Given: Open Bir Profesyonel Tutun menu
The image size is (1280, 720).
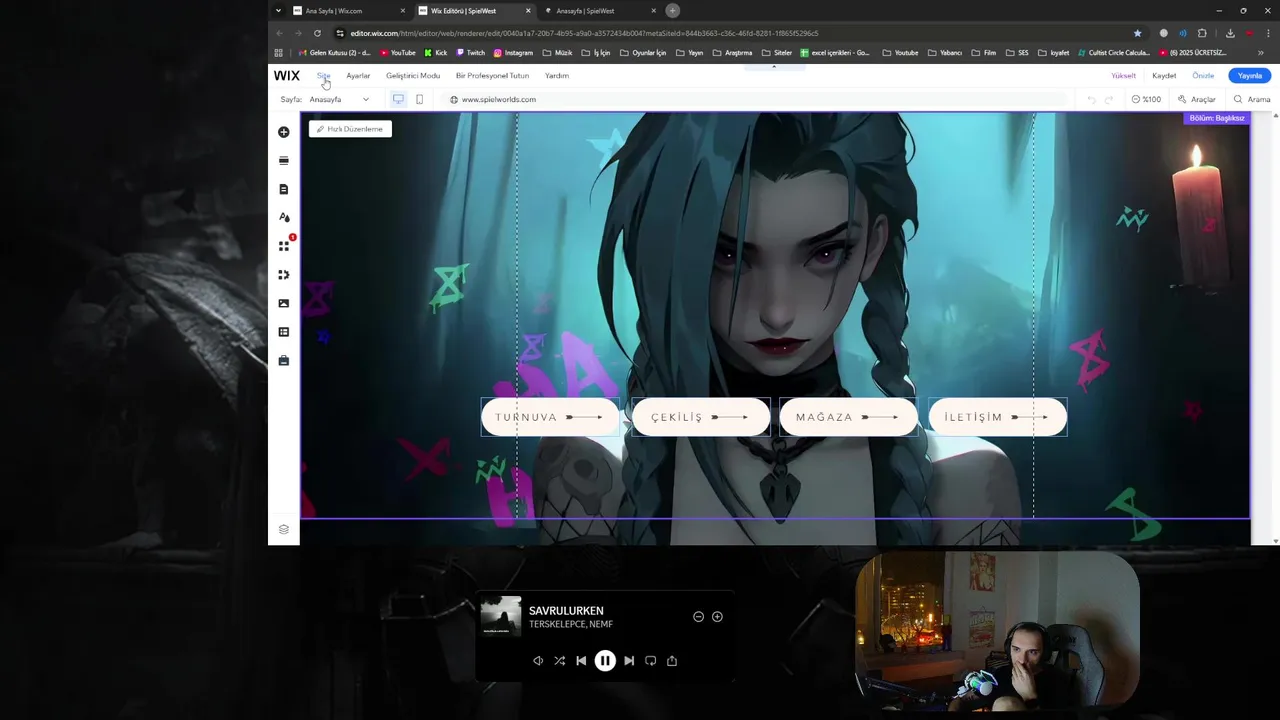Looking at the screenshot, I should 492,76.
